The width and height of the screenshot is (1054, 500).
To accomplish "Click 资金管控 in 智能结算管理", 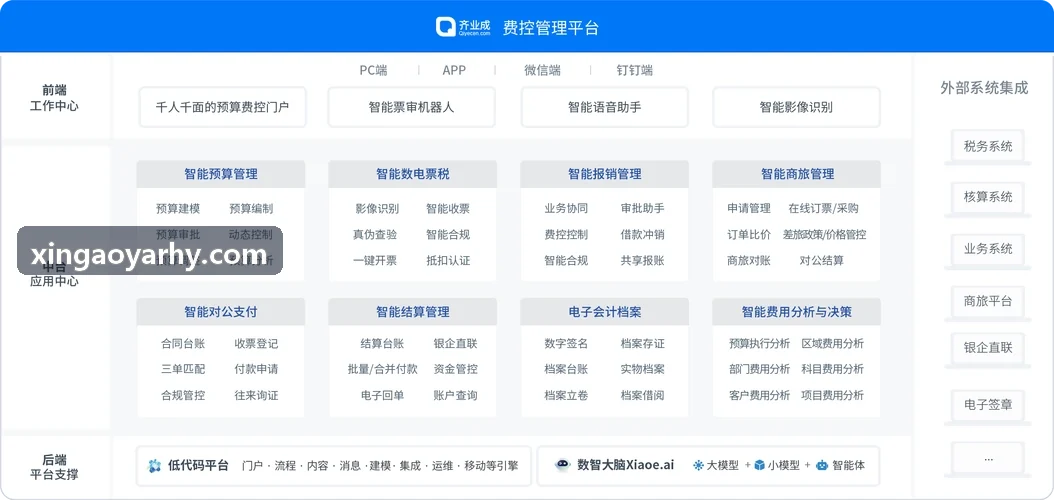I will point(456,370).
